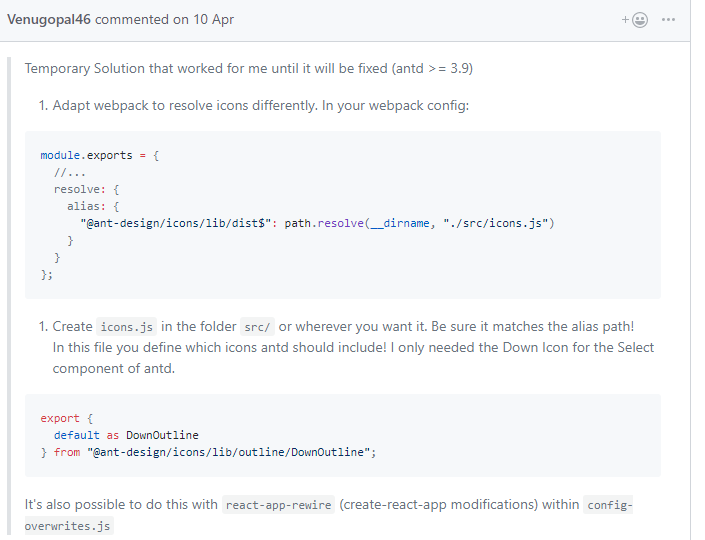Click inside the webpack config code block
This screenshot has width=705, height=540.
point(343,215)
